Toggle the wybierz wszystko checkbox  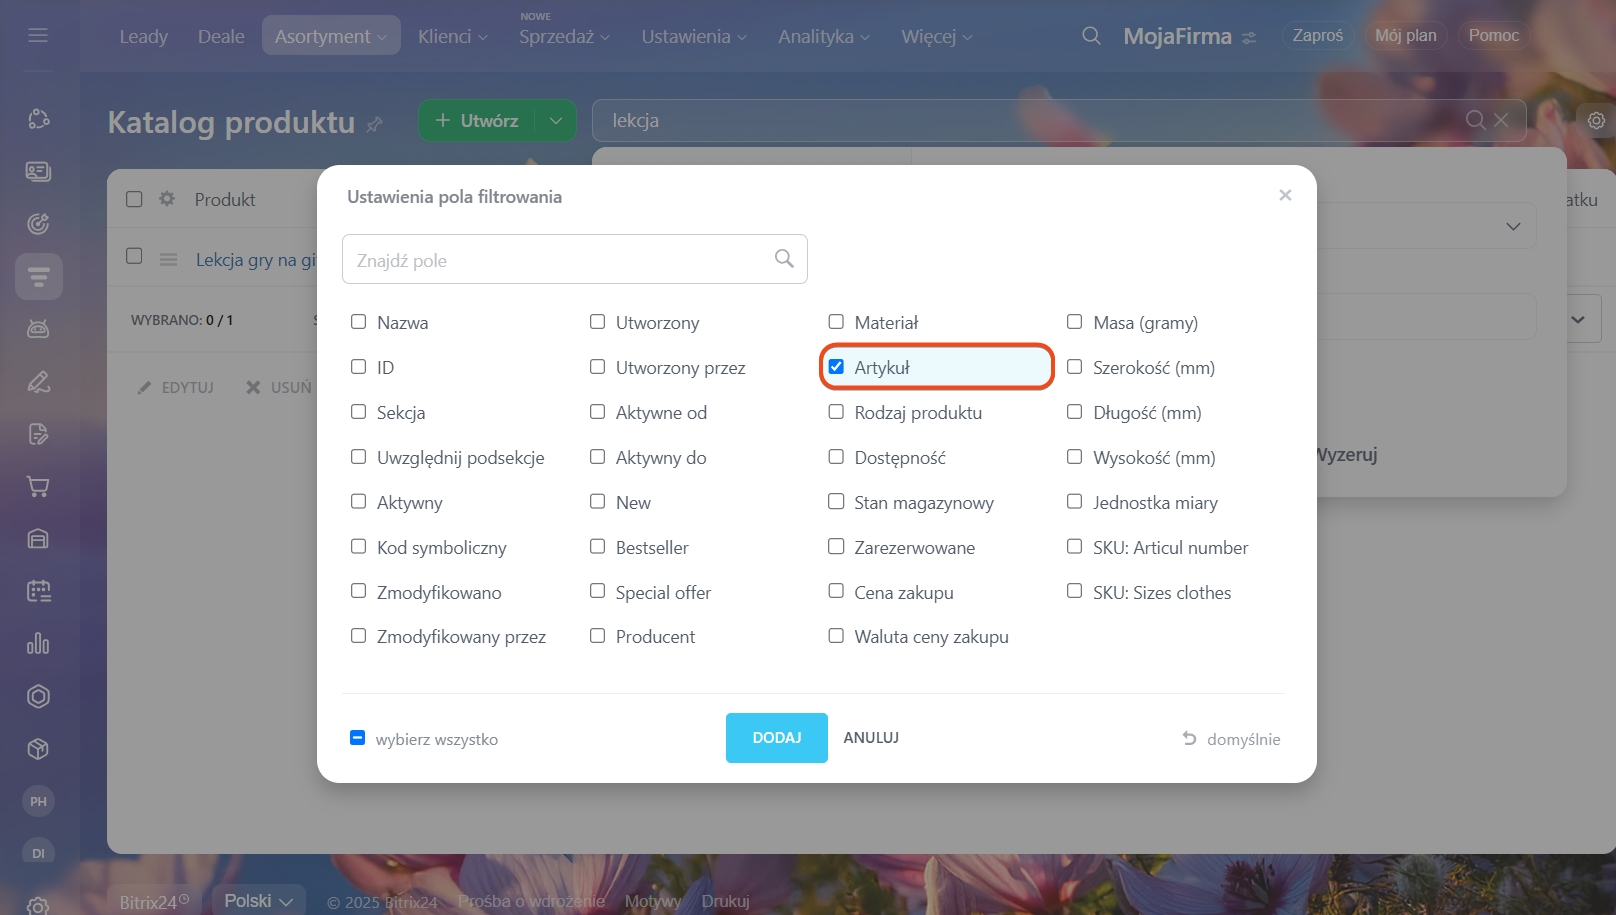click(357, 738)
